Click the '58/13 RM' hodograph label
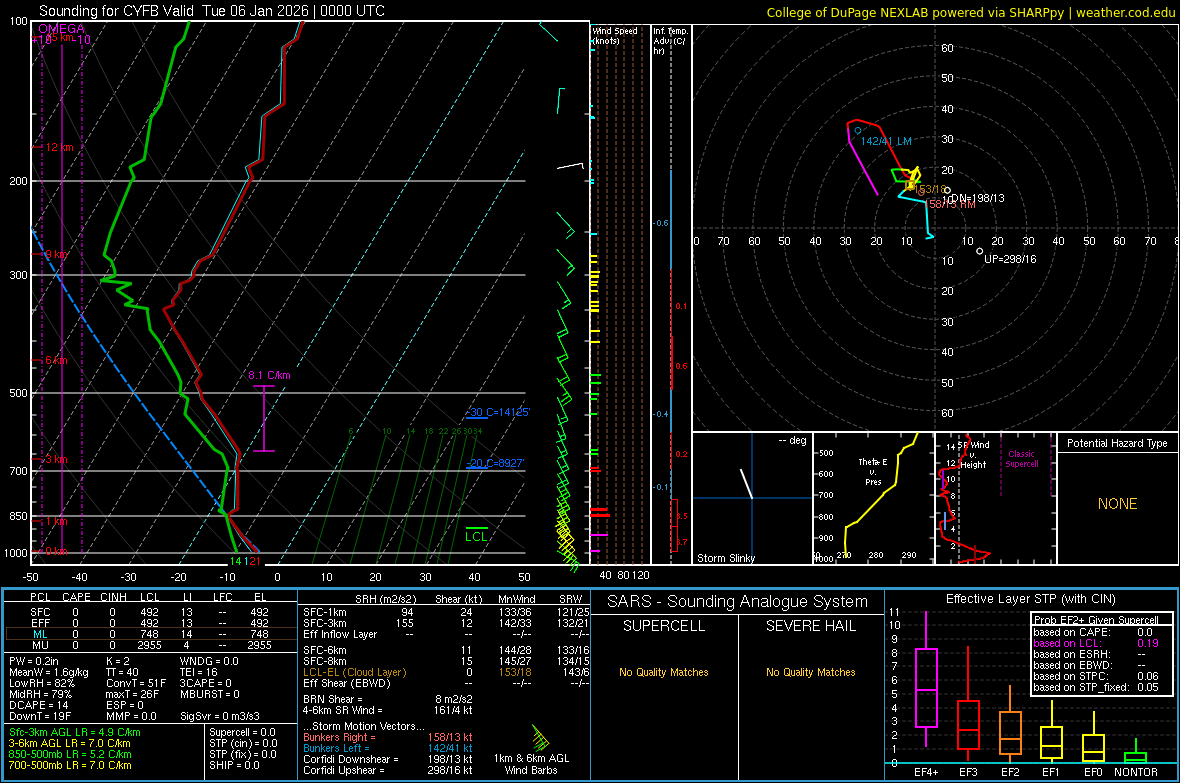The image size is (1180, 783). [x=952, y=205]
